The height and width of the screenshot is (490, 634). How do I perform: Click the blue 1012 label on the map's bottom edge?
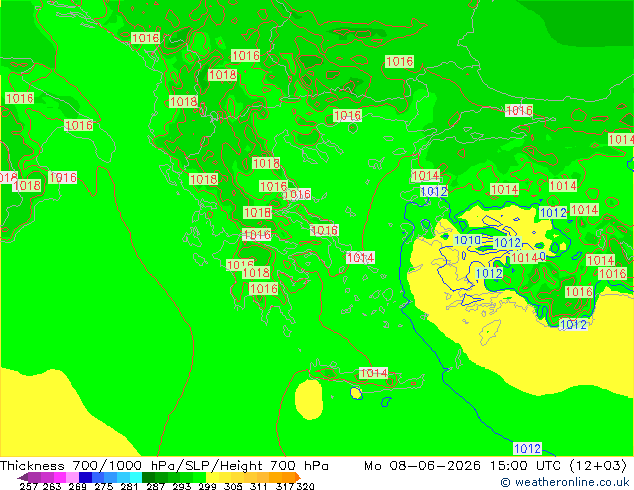click(527, 448)
